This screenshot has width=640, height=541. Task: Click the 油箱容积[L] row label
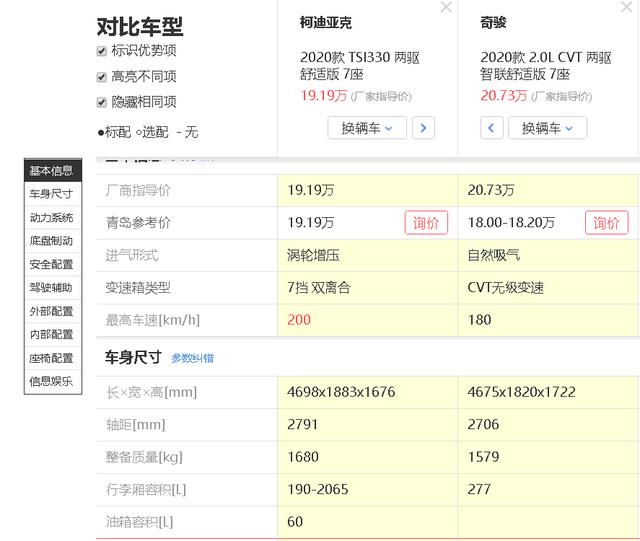click(x=140, y=521)
